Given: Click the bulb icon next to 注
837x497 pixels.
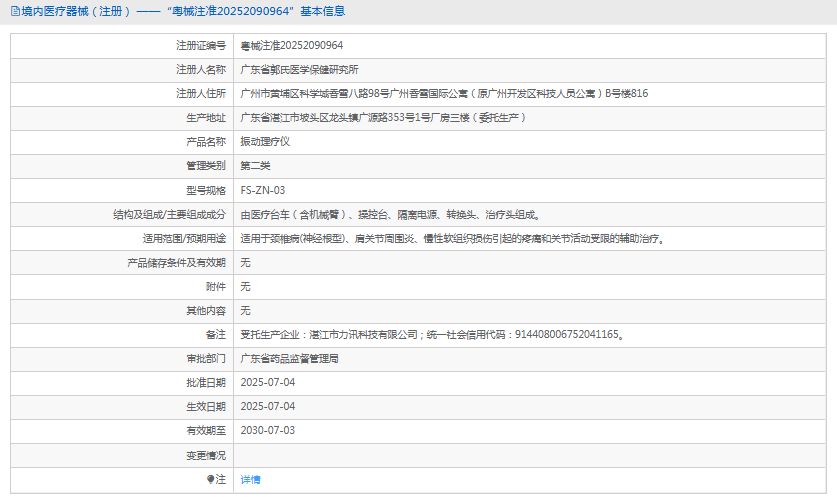Looking at the screenshot, I should (x=210, y=479).
